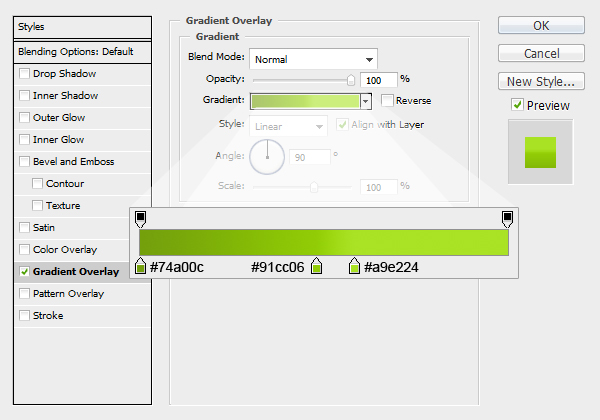This screenshot has height=420, width=600.
Task: Click the green gradient bar in the editor
Action: 324,243
